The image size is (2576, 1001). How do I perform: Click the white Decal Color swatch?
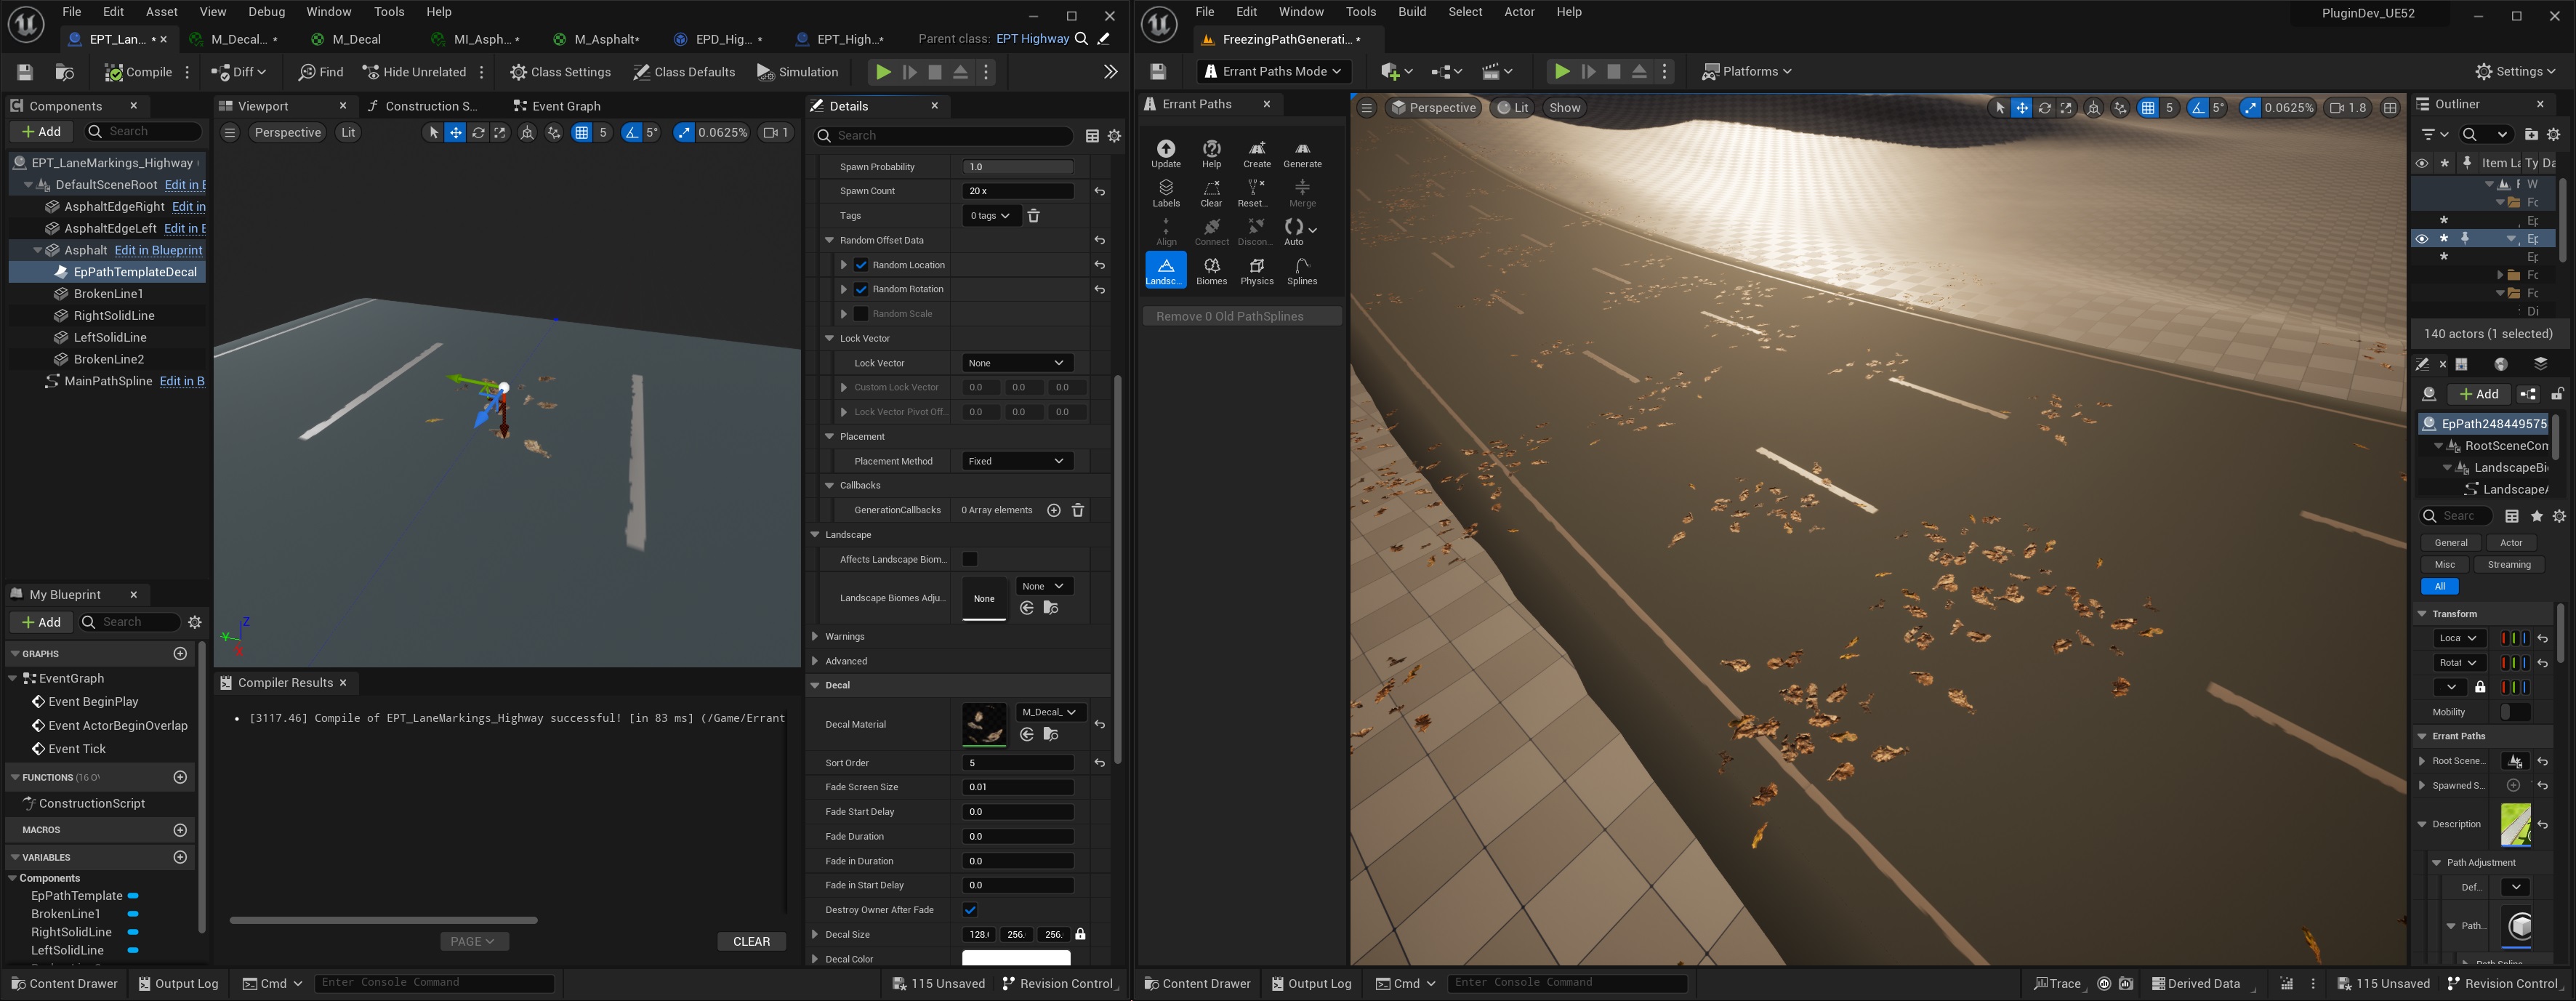click(1015, 959)
